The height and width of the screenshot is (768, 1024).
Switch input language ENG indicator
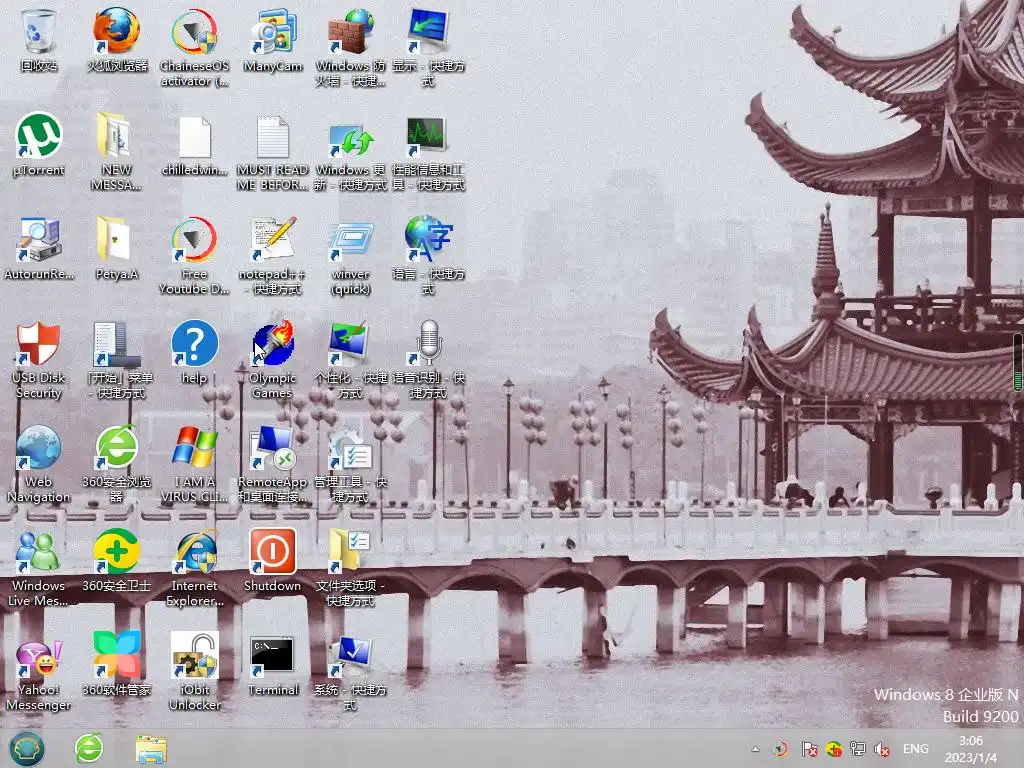pyautogui.click(x=916, y=749)
